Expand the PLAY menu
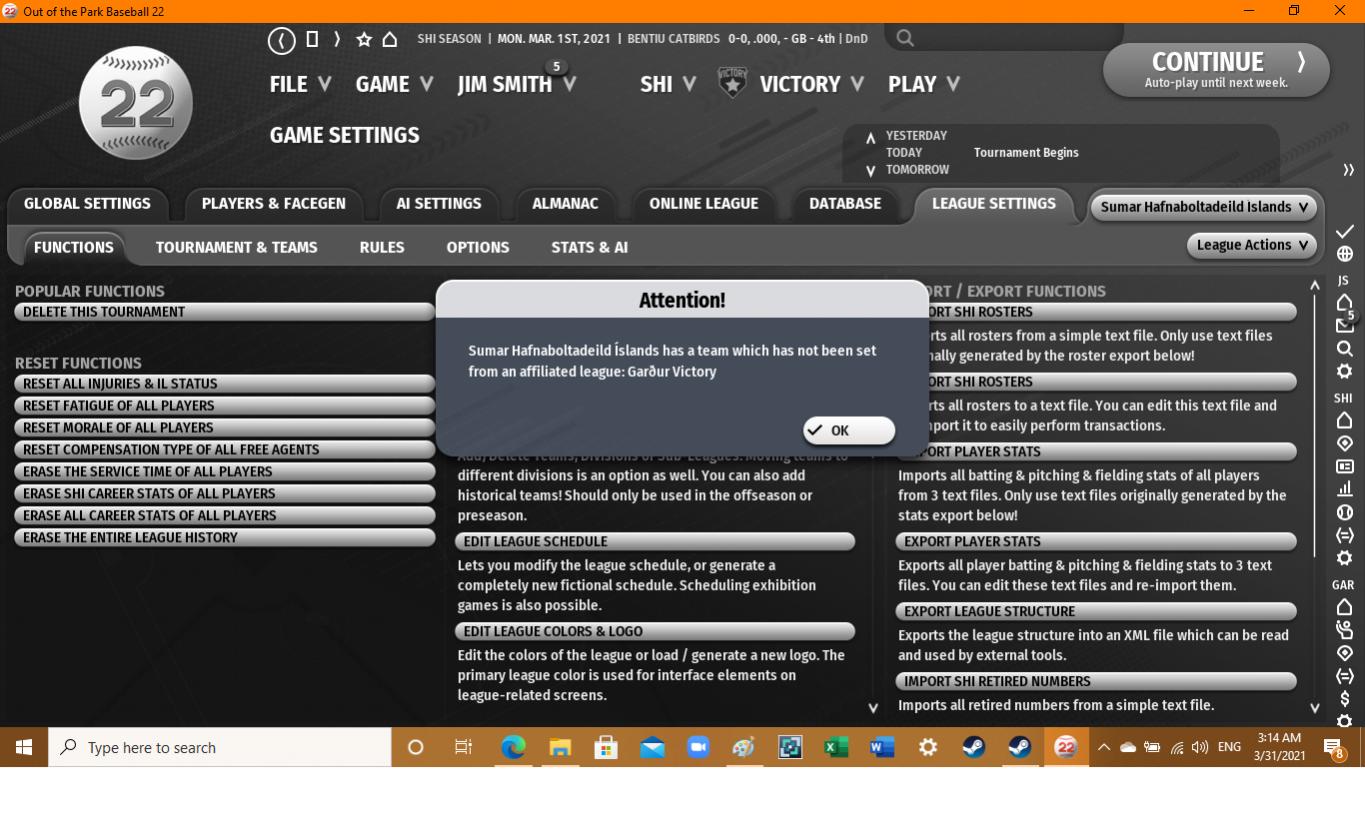The height and width of the screenshot is (823, 1365). 923,84
